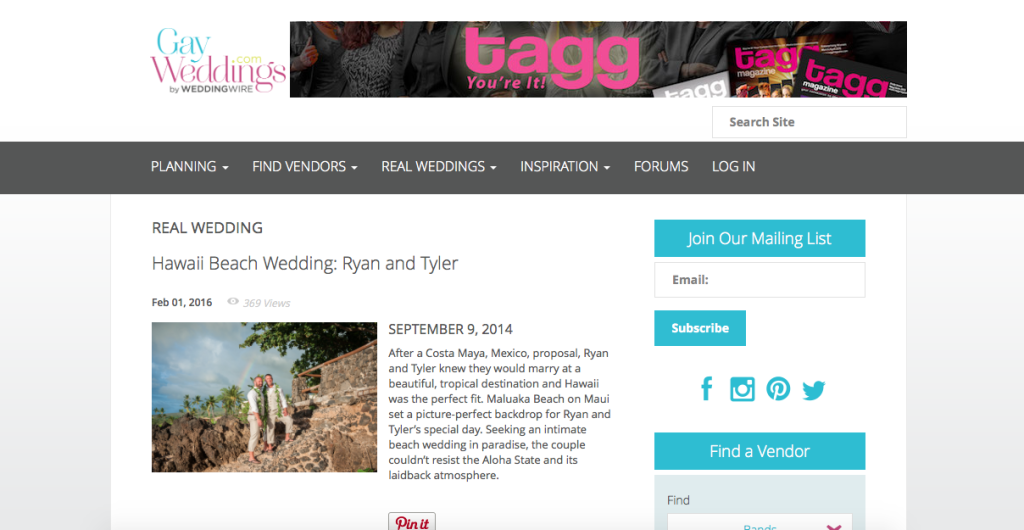Open the Ryan and Tyler wedding photo
This screenshot has height=530, width=1024.
click(x=264, y=397)
